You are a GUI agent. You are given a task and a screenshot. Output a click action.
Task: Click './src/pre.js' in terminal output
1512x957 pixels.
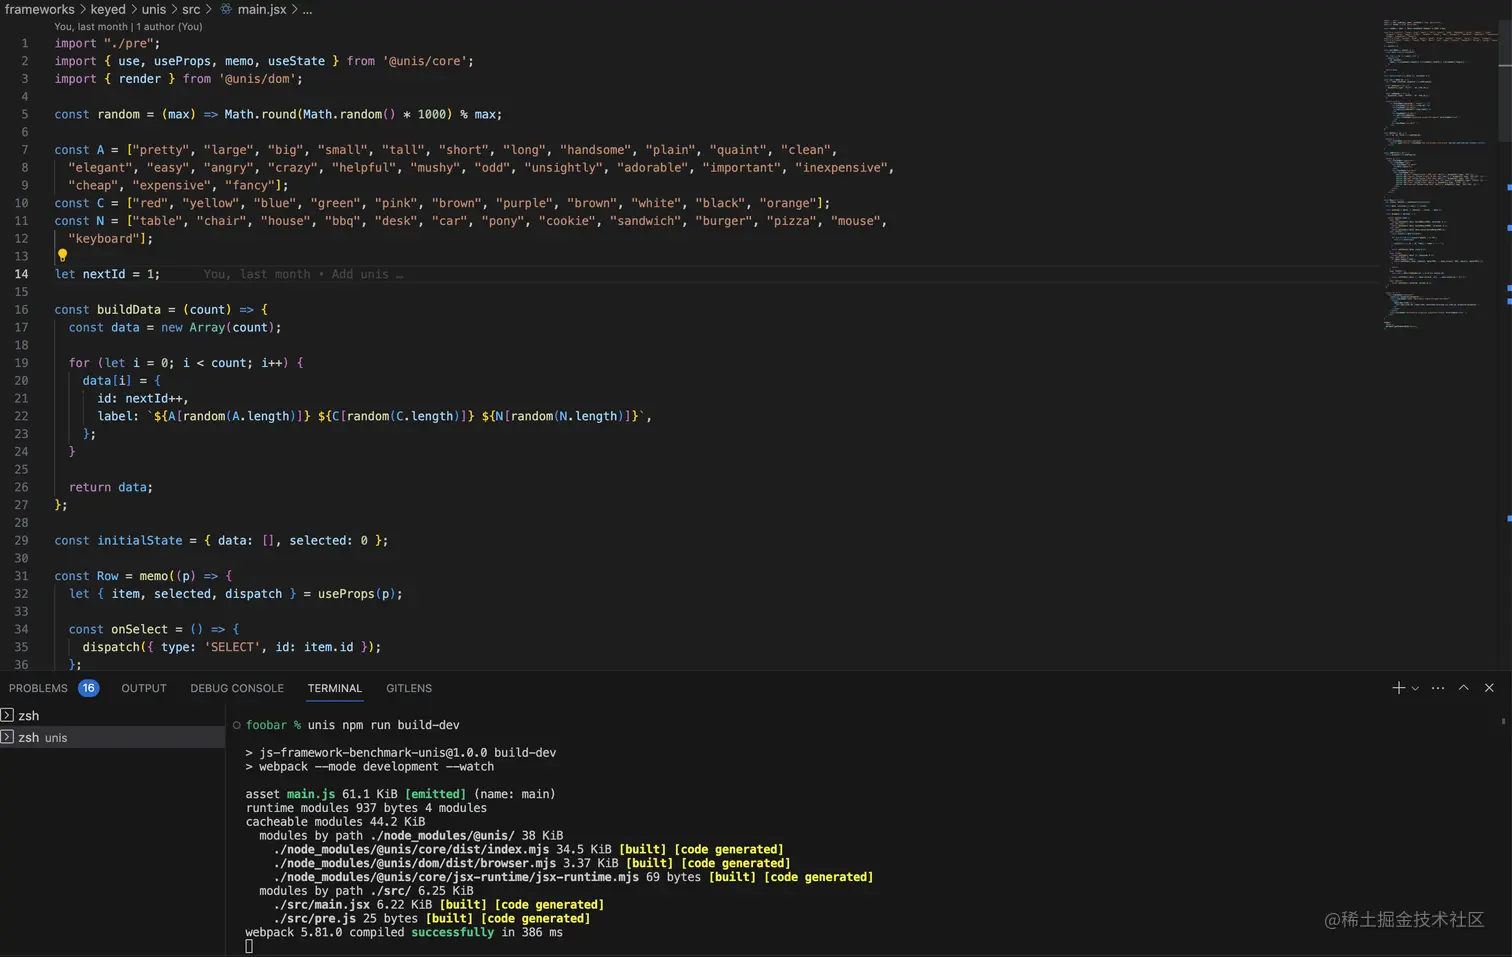tap(315, 919)
